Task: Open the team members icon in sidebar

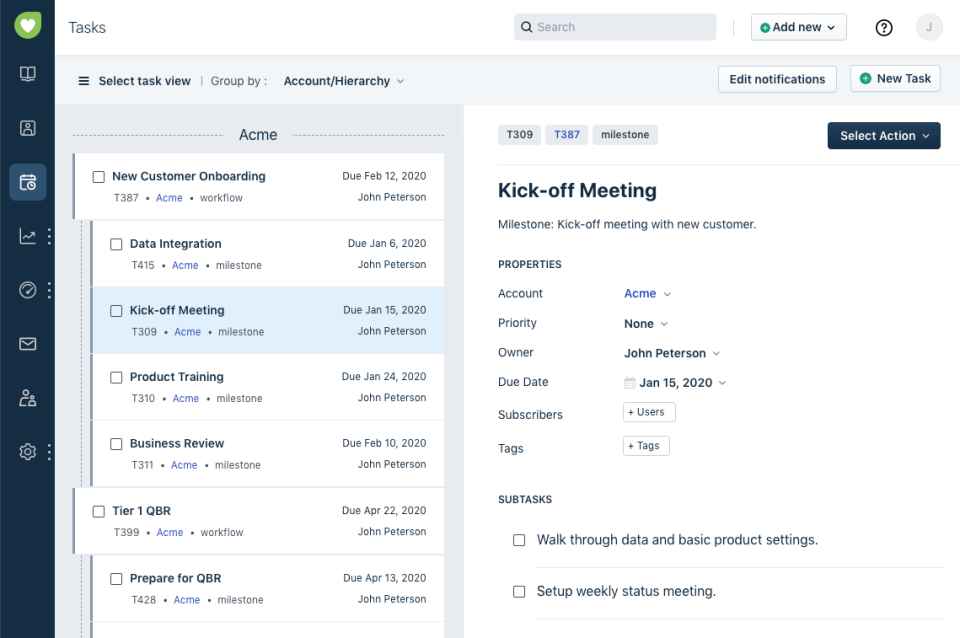Action: pyautogui.click(x=27, y=398)
